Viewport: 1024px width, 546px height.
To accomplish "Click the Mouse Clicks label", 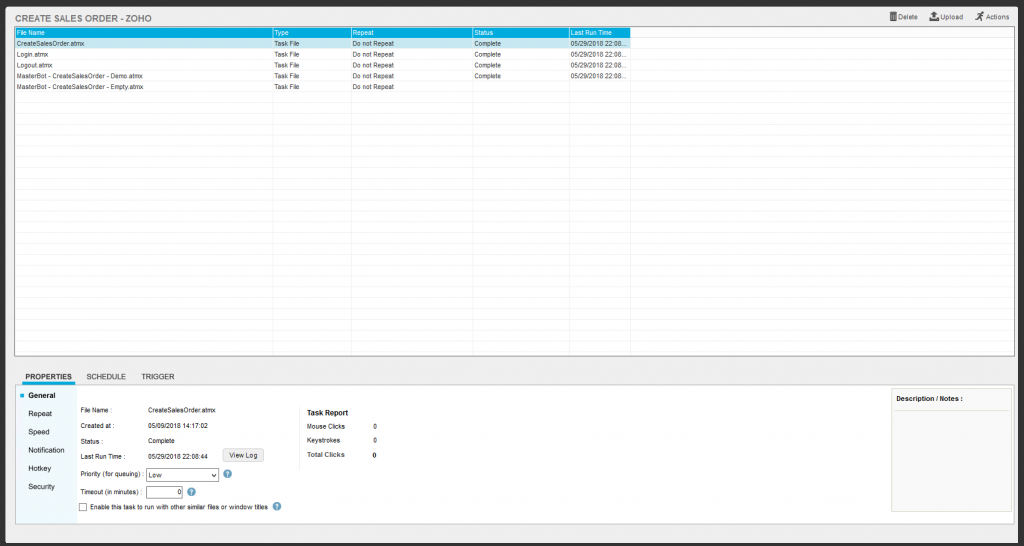I will click(x=326, y=426).
